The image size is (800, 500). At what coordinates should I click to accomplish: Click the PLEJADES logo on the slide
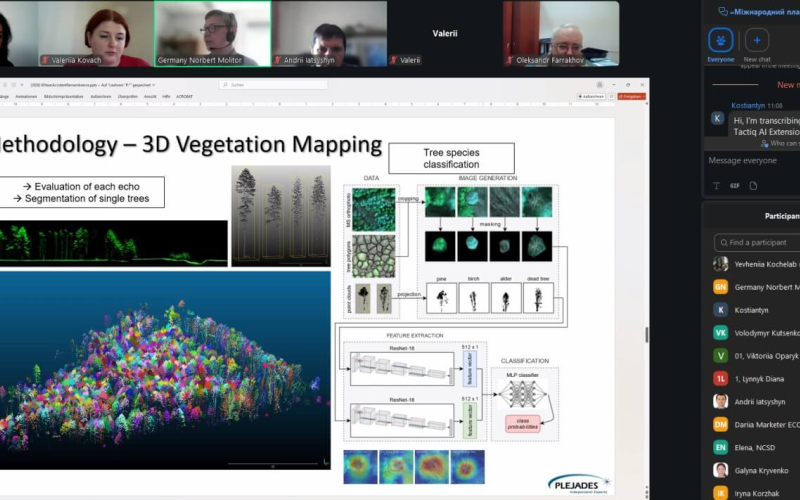[580, 484]
